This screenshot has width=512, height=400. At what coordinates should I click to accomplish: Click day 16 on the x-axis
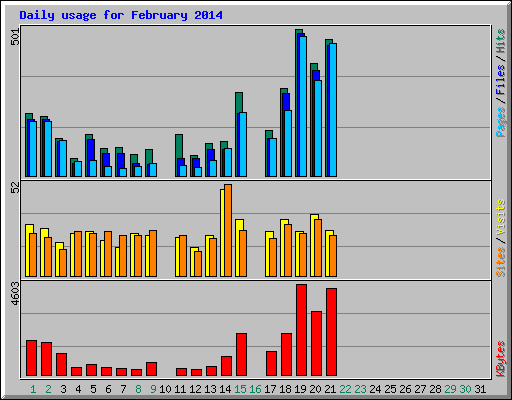(x=255, y=389)
